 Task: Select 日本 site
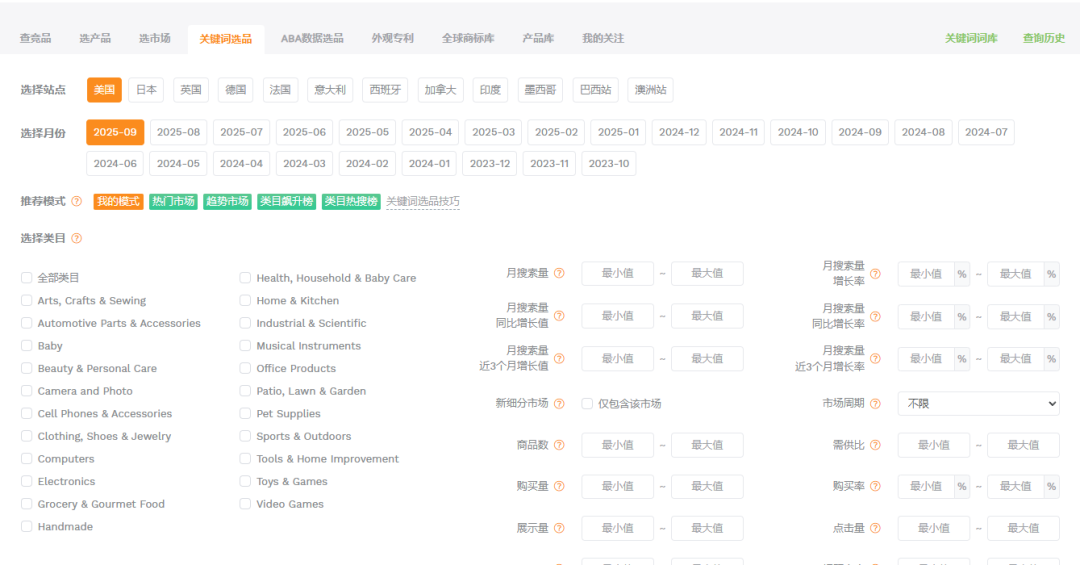tap(146, 90)
